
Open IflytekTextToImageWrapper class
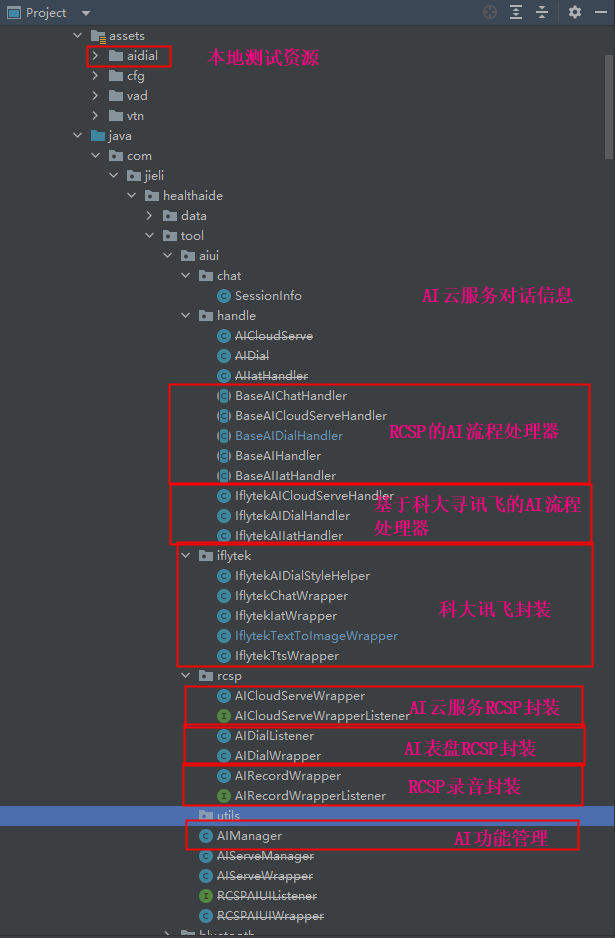tap(316, 636)
